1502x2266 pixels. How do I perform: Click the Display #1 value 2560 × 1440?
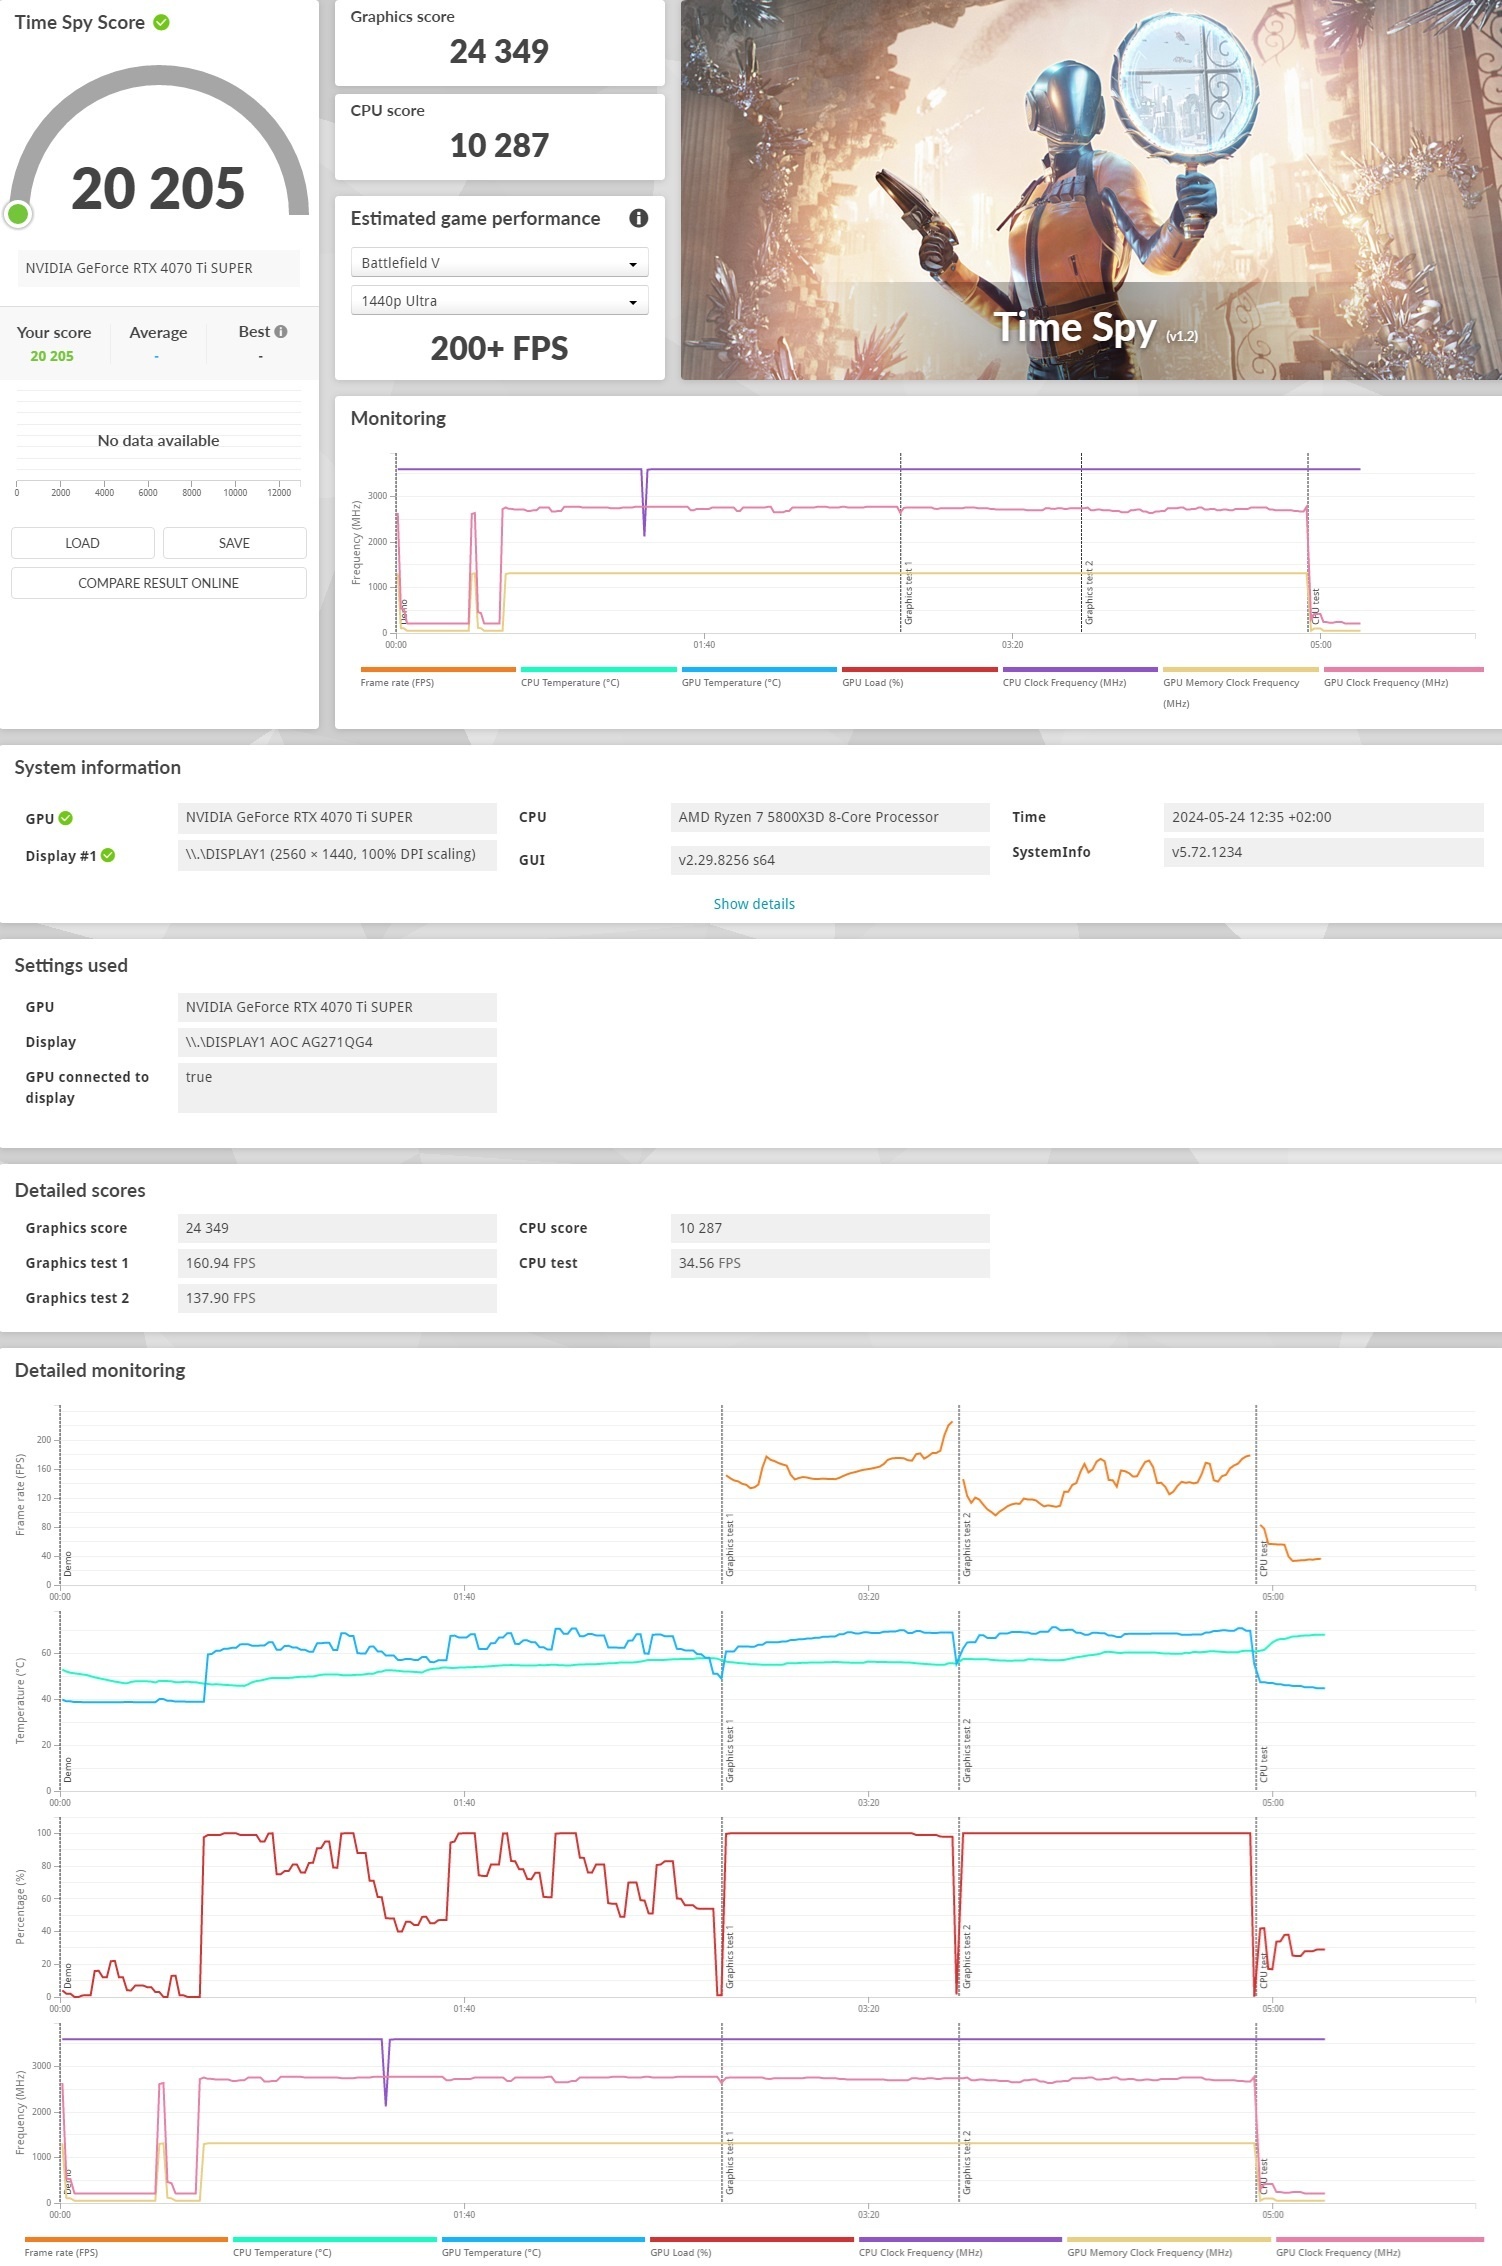[x=337, y=855]
